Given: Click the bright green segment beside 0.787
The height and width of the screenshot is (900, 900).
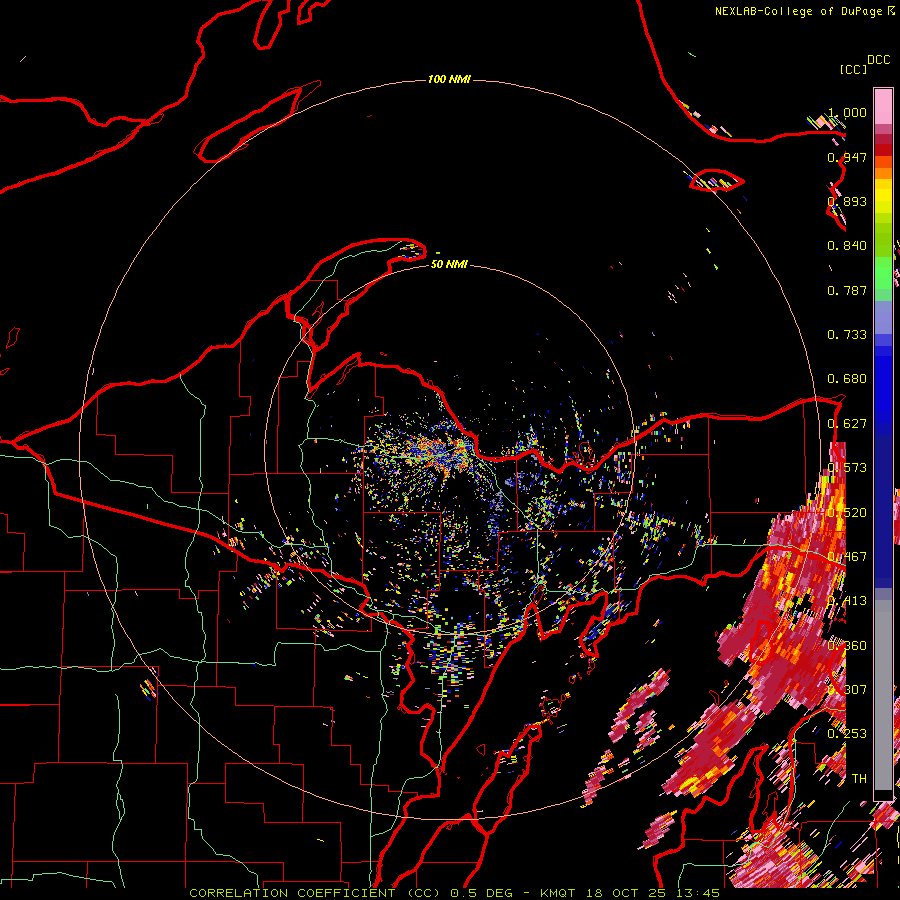Looking at the screenshot, I should [883, 278].
